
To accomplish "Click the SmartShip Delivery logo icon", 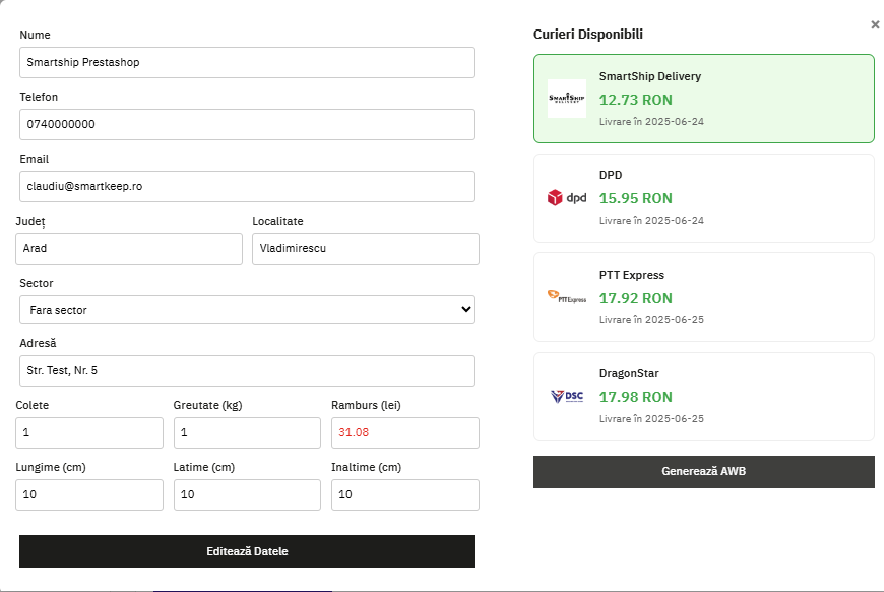I will (x=566, y=98).
